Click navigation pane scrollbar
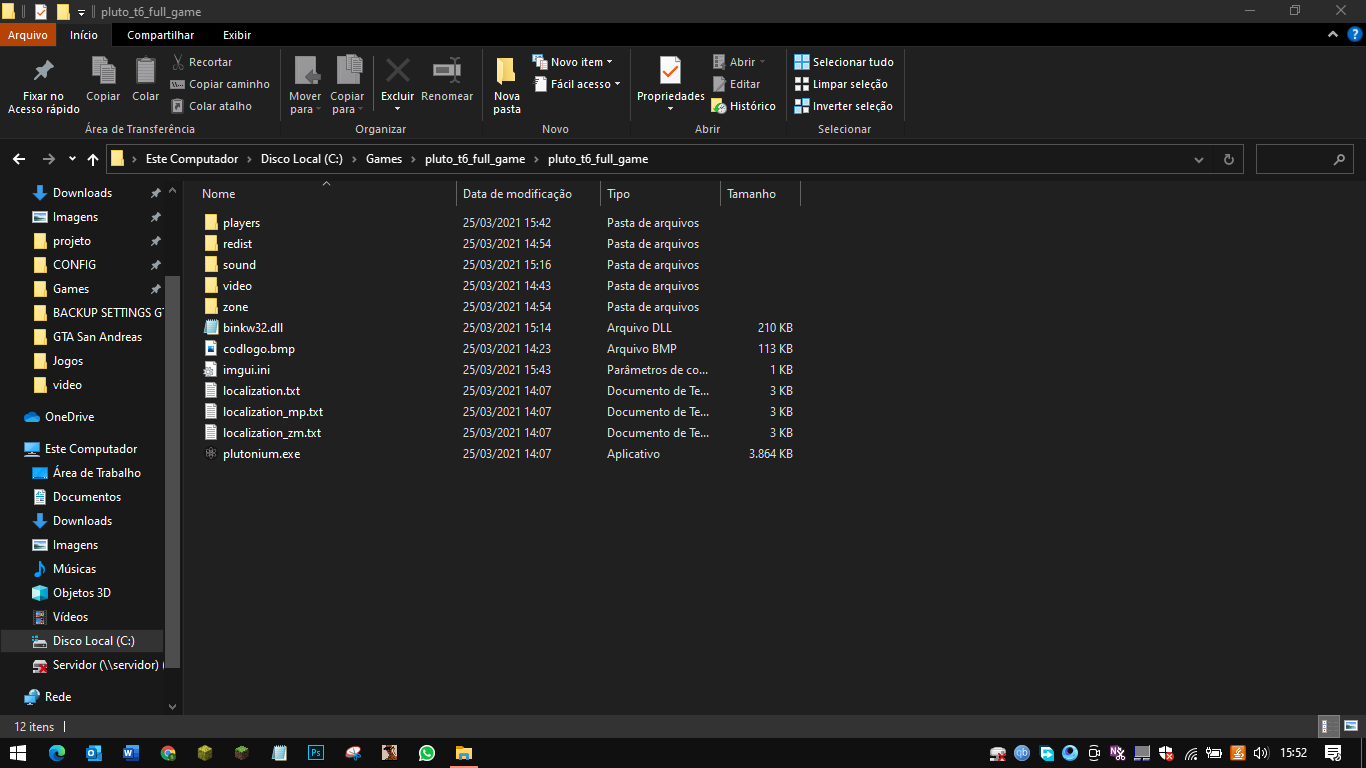Image resolution: width=1366 pixels, height=768 pixels. point(172,470)
